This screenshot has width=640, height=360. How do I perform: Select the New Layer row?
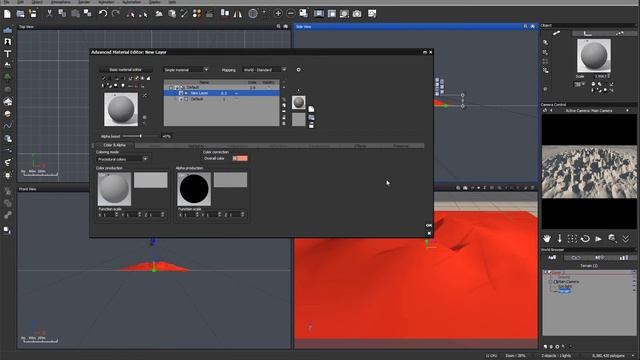point(222,93)
